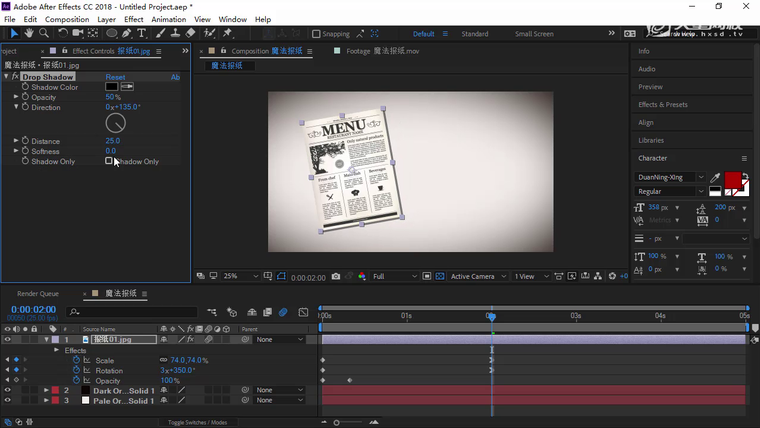
Task: Open the Effects & Presets panel
Action: 663,104
